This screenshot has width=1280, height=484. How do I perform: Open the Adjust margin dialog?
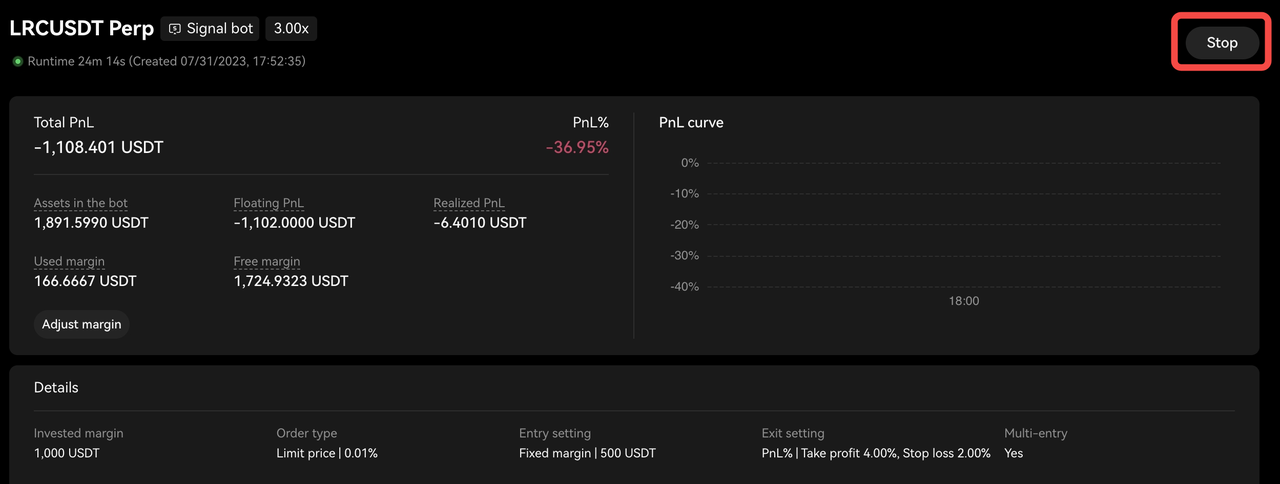coord(82,324)
